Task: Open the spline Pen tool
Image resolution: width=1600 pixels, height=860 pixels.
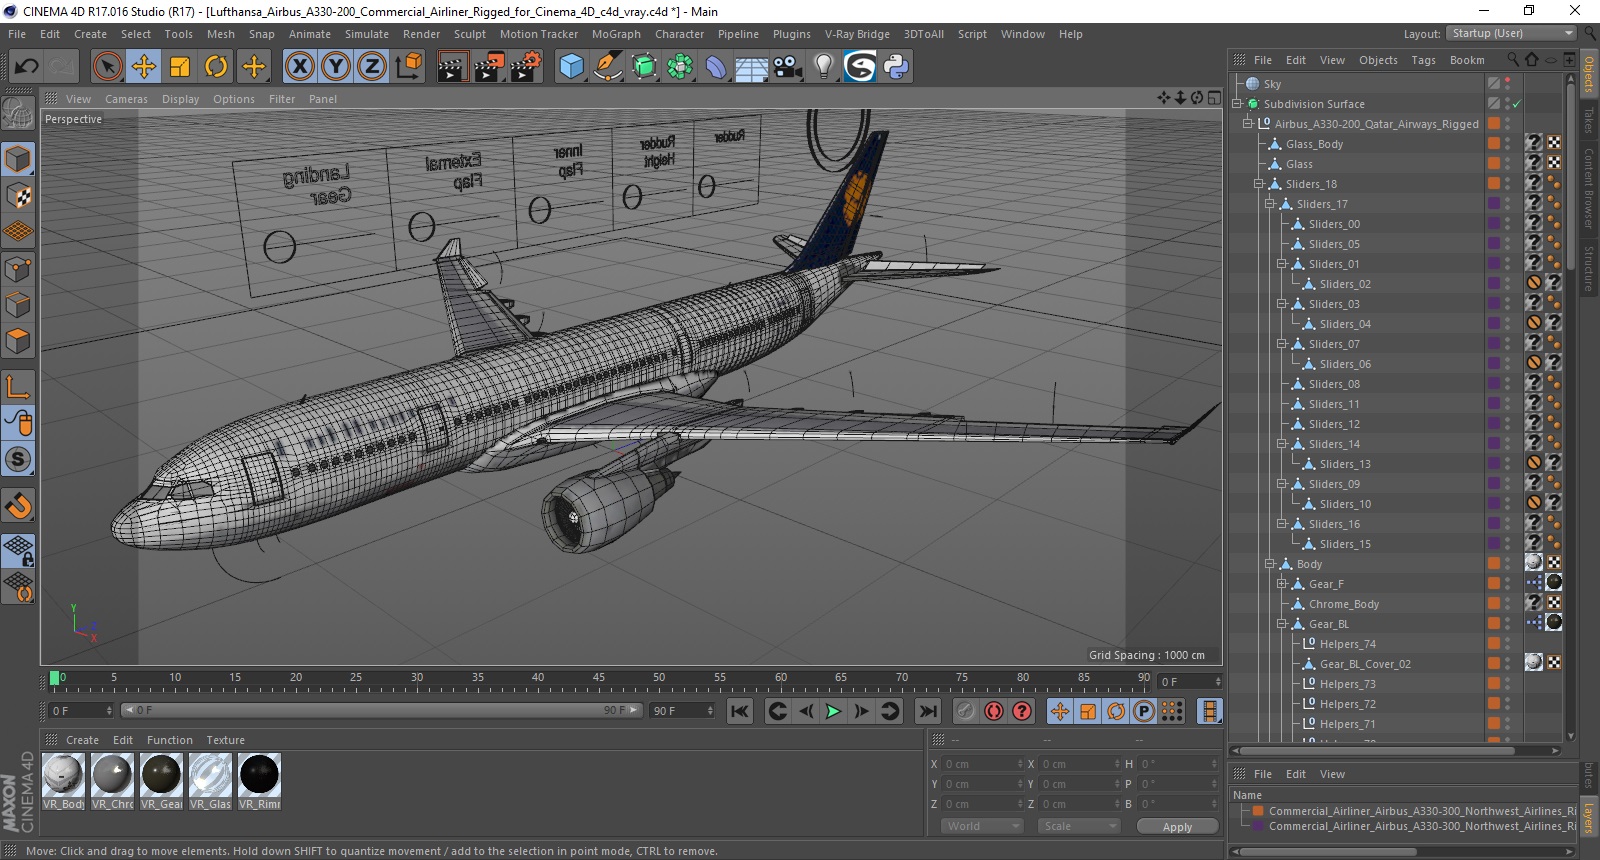Action: (607, 67)
